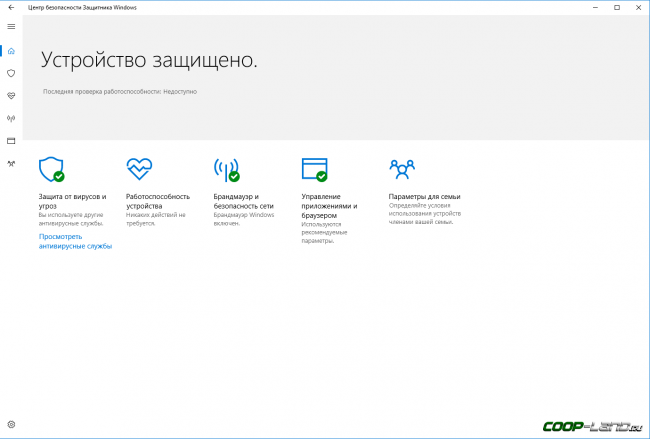Open the 'Работоспособность устройства' heading
Viewport: 650px width, 439px height.
[x=158, y=201]
